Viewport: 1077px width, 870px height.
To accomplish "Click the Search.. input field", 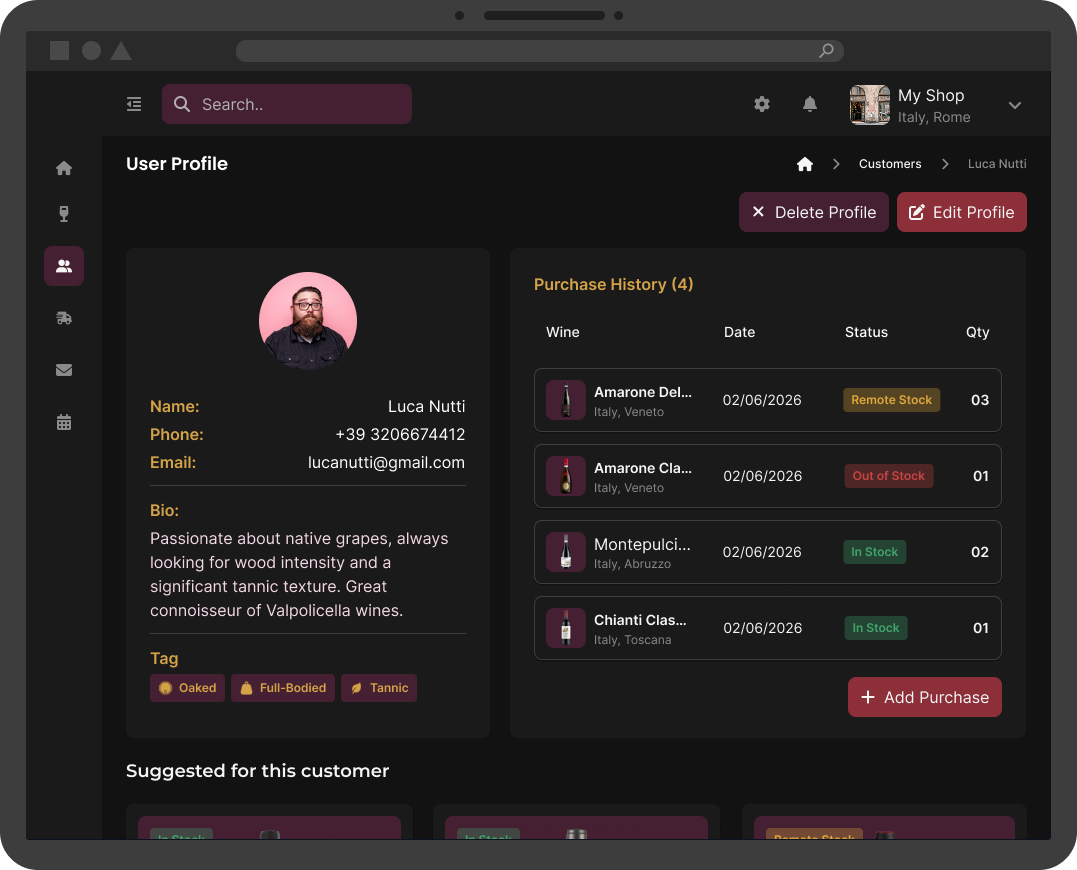I will (x=287, y=104).
